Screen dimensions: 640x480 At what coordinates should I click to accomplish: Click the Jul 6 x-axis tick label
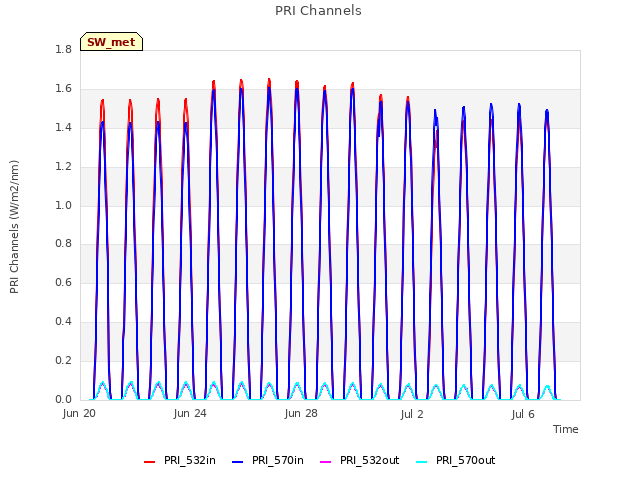[523, 415]
